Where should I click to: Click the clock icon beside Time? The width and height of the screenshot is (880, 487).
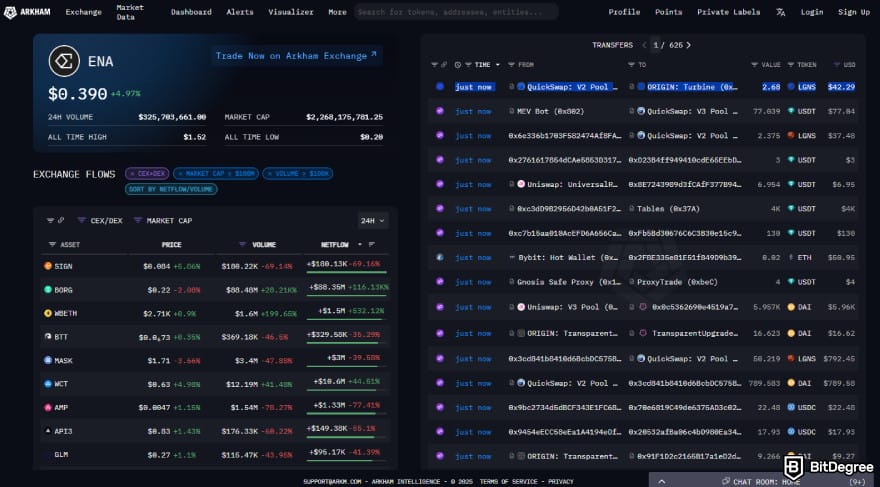[458, 65]
